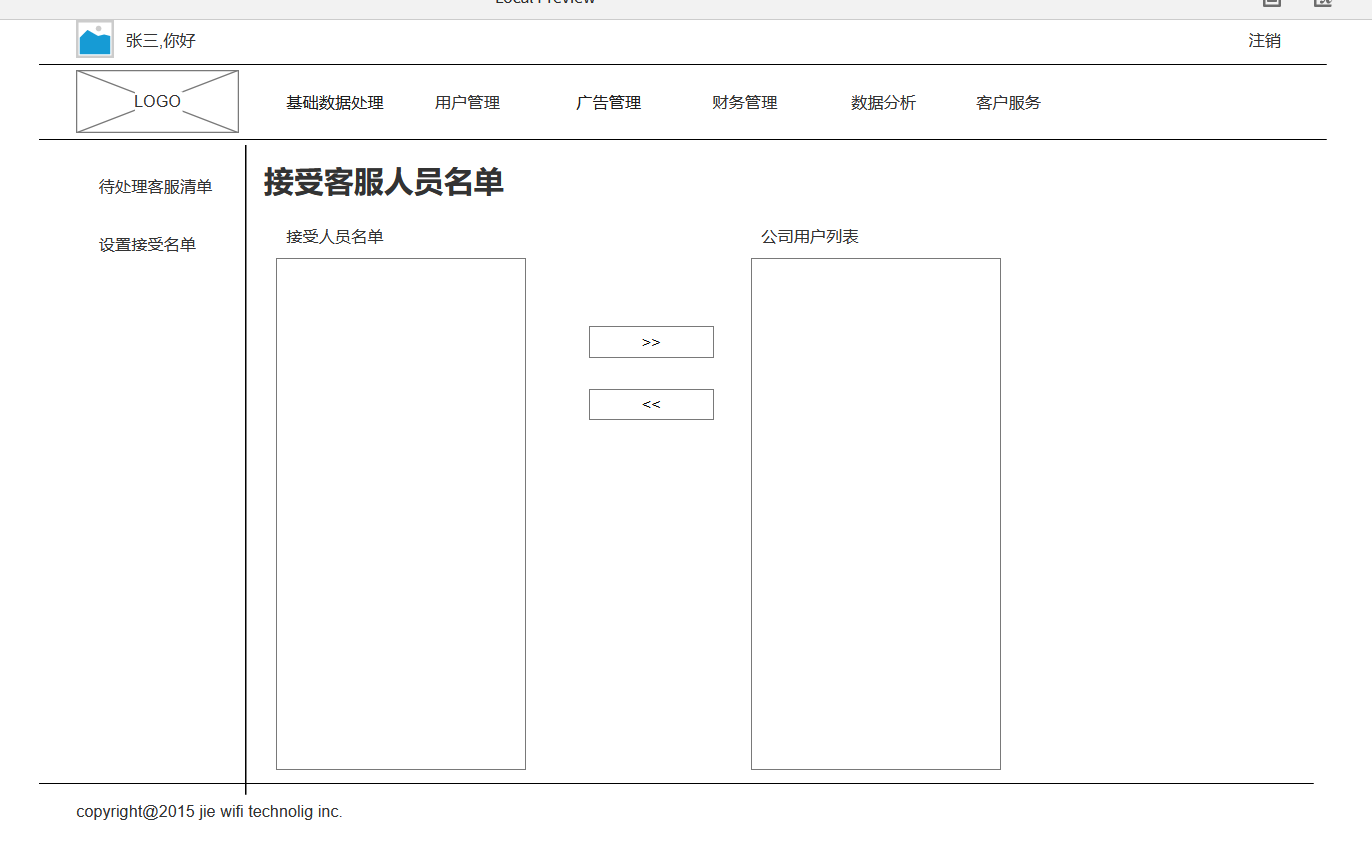Click the user avatar image icon
1372x851 pixels.
pyautogui.click(x=95, y=40)
